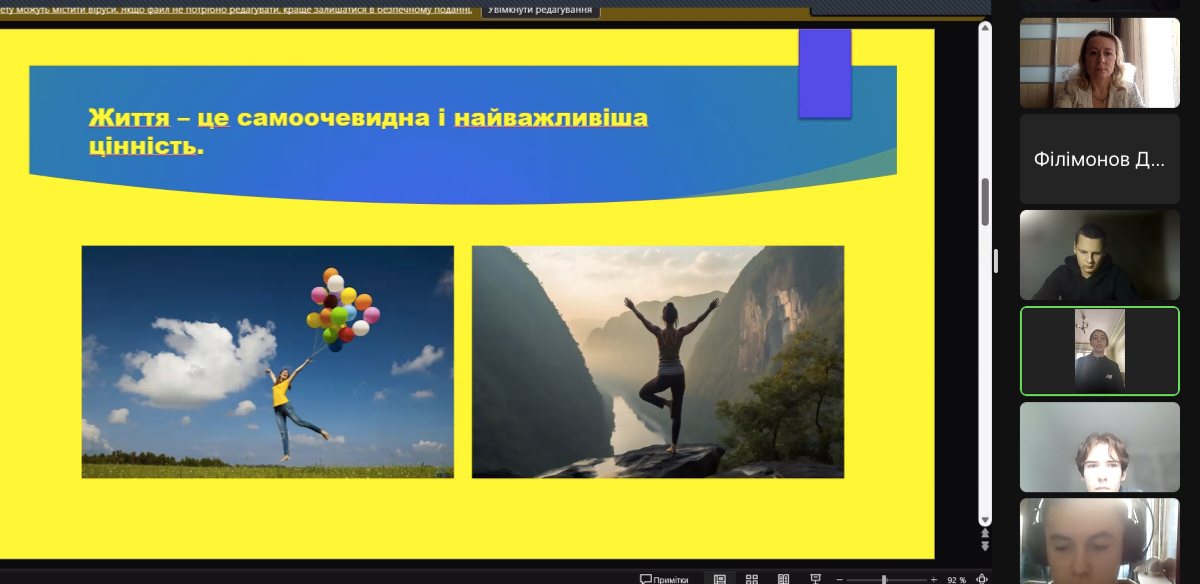Go to previous slide using double-up arrow

click(984, 534)
